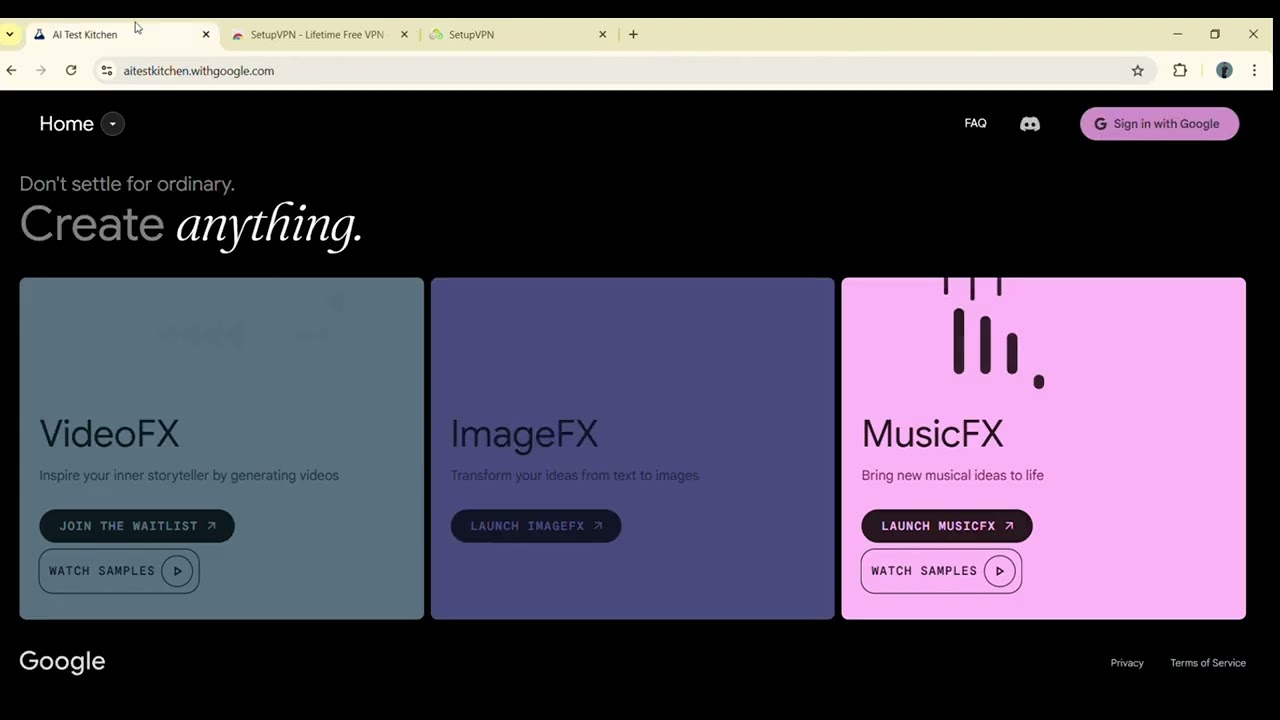Watch samples under MusicFX
The height and width of the screenshot is (720, 1280).
click(x=941, y=571)
